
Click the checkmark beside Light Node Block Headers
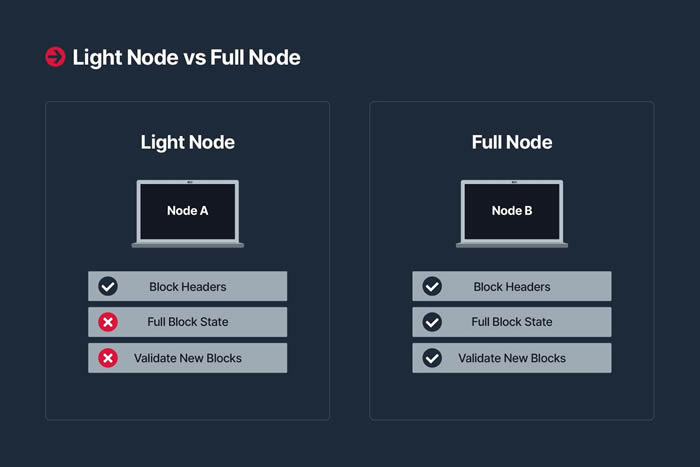click(108, 286)
